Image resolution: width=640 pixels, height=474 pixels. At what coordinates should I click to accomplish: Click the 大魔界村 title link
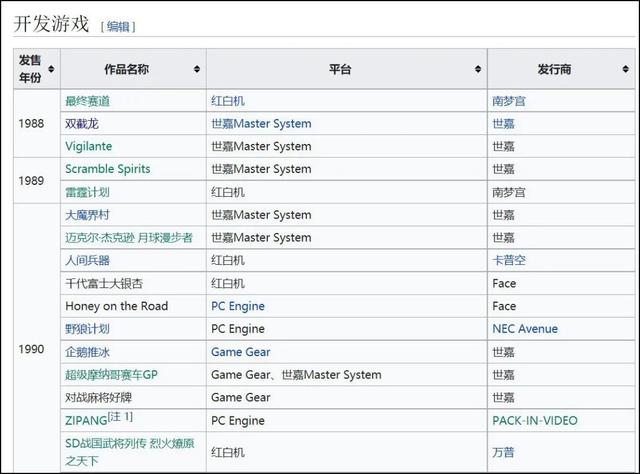click(x=87, y=215)
